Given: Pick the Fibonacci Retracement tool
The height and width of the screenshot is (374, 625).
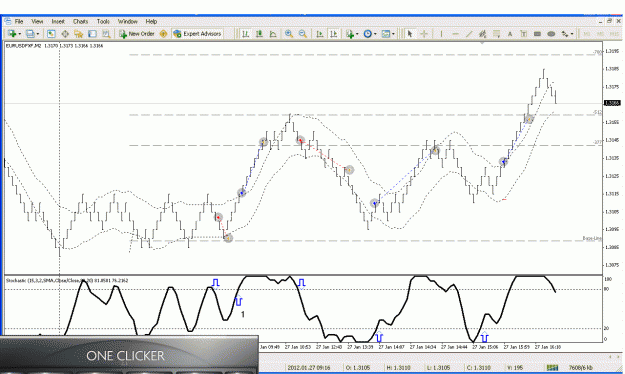Looking at the screenshot, I should pyautogui.click(x=496, y=34).
